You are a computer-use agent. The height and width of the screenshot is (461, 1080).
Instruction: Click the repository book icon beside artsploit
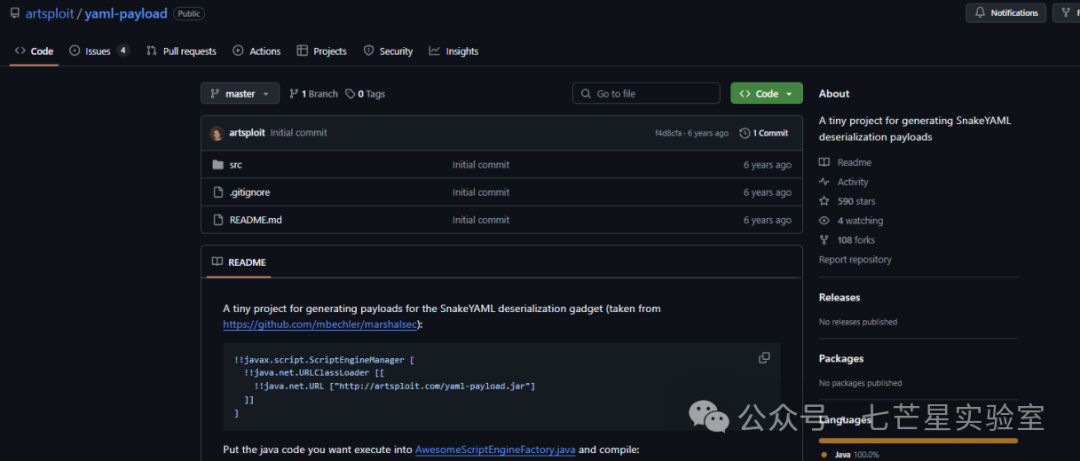[x=15, y=14]
